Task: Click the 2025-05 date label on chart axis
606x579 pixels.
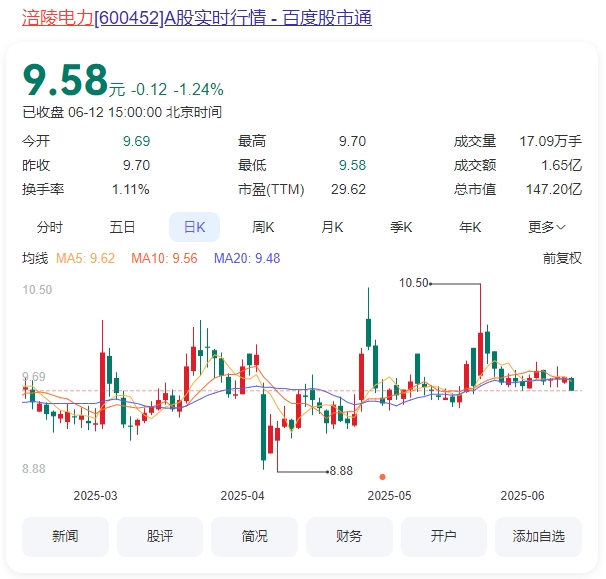Action: [389, 496]
